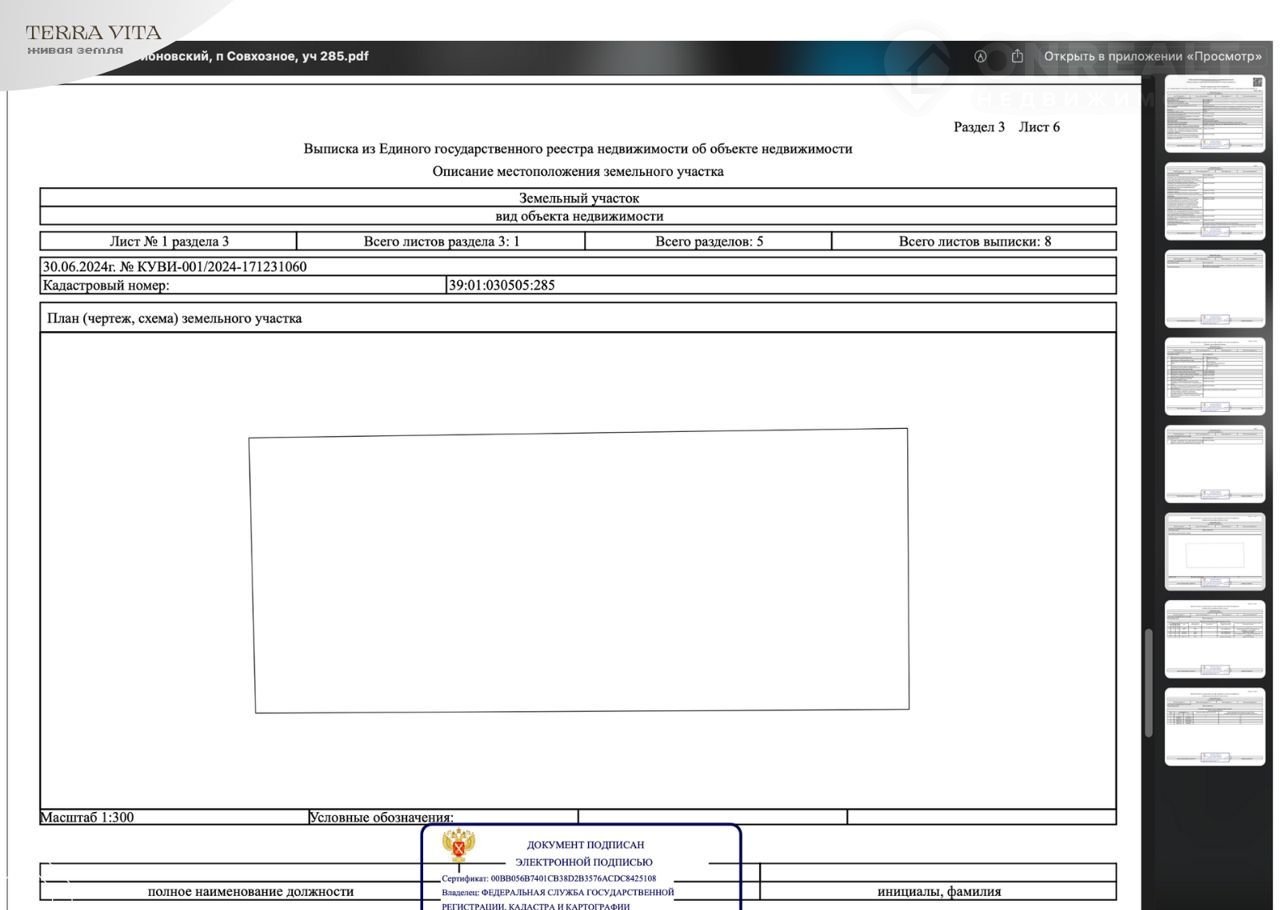Select the fifth page thumbnail
Image resolution: width=1280 pixels, height=910 pixels.
tap(1214, 464)
